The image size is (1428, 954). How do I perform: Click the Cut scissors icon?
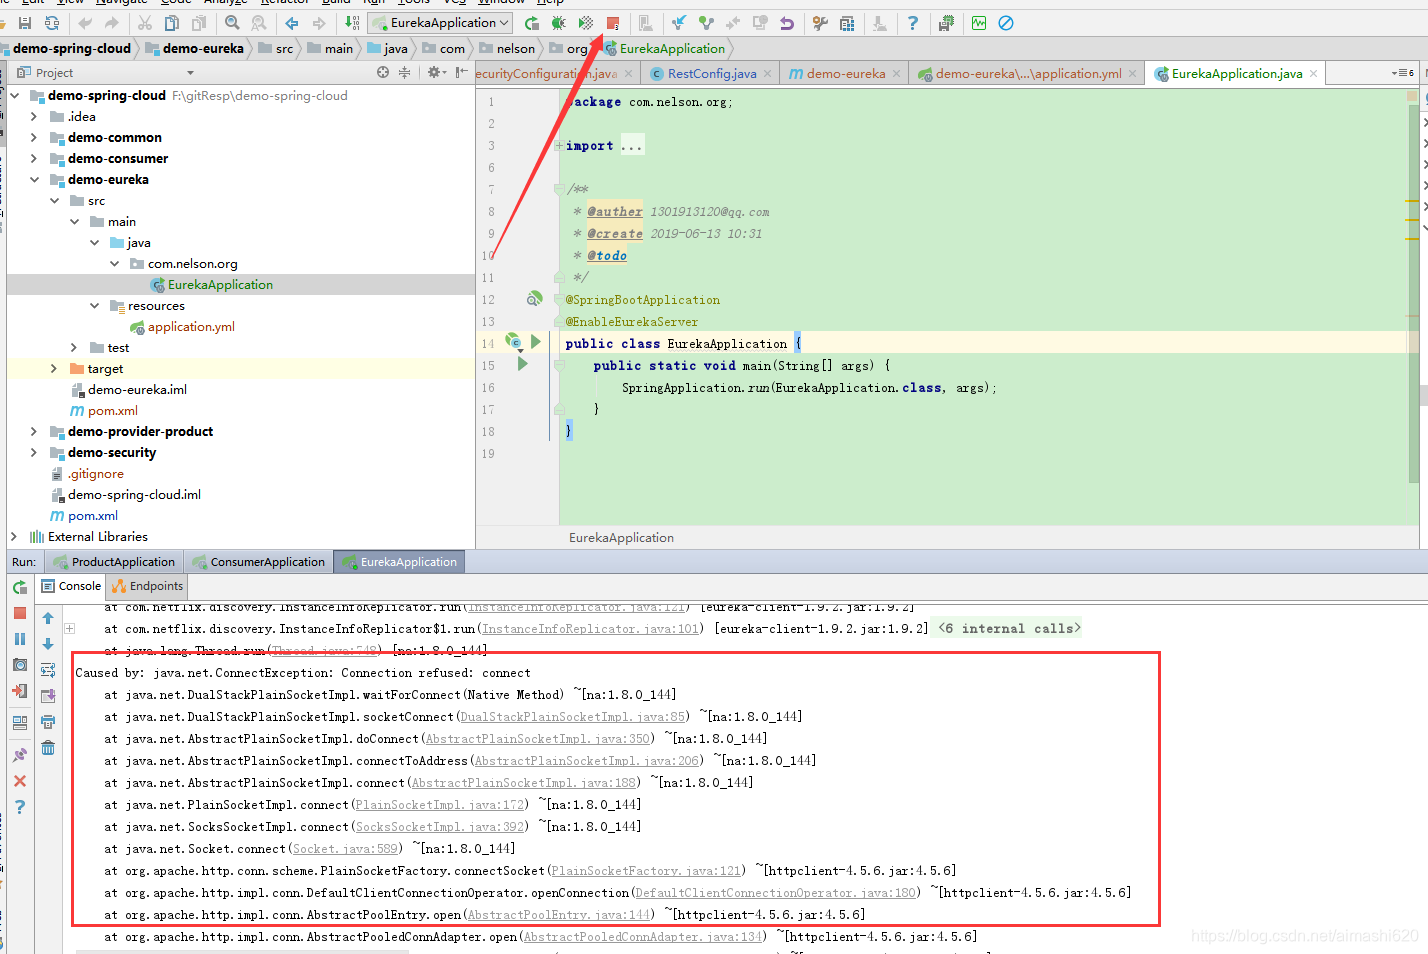[x=144, y=23]
